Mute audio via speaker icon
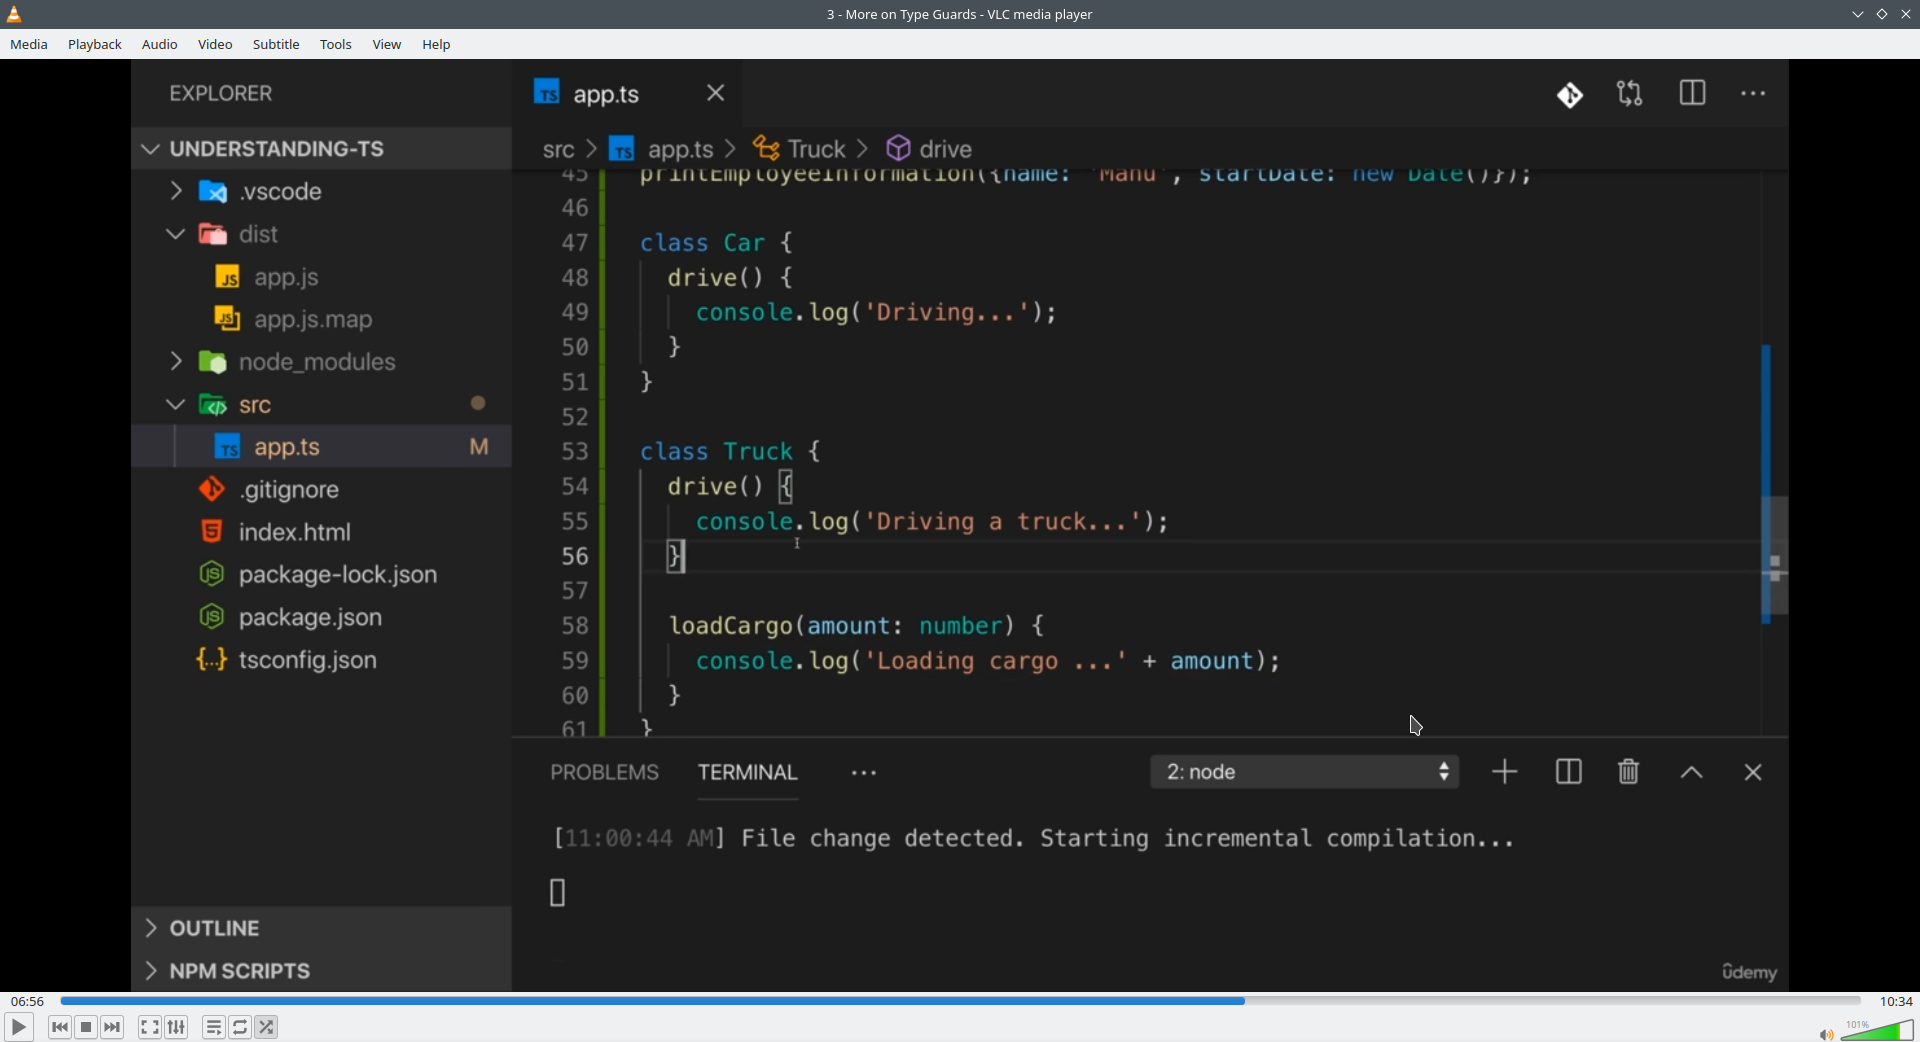Viewport: 1920px width, 1042px height. (1826, 1033)
